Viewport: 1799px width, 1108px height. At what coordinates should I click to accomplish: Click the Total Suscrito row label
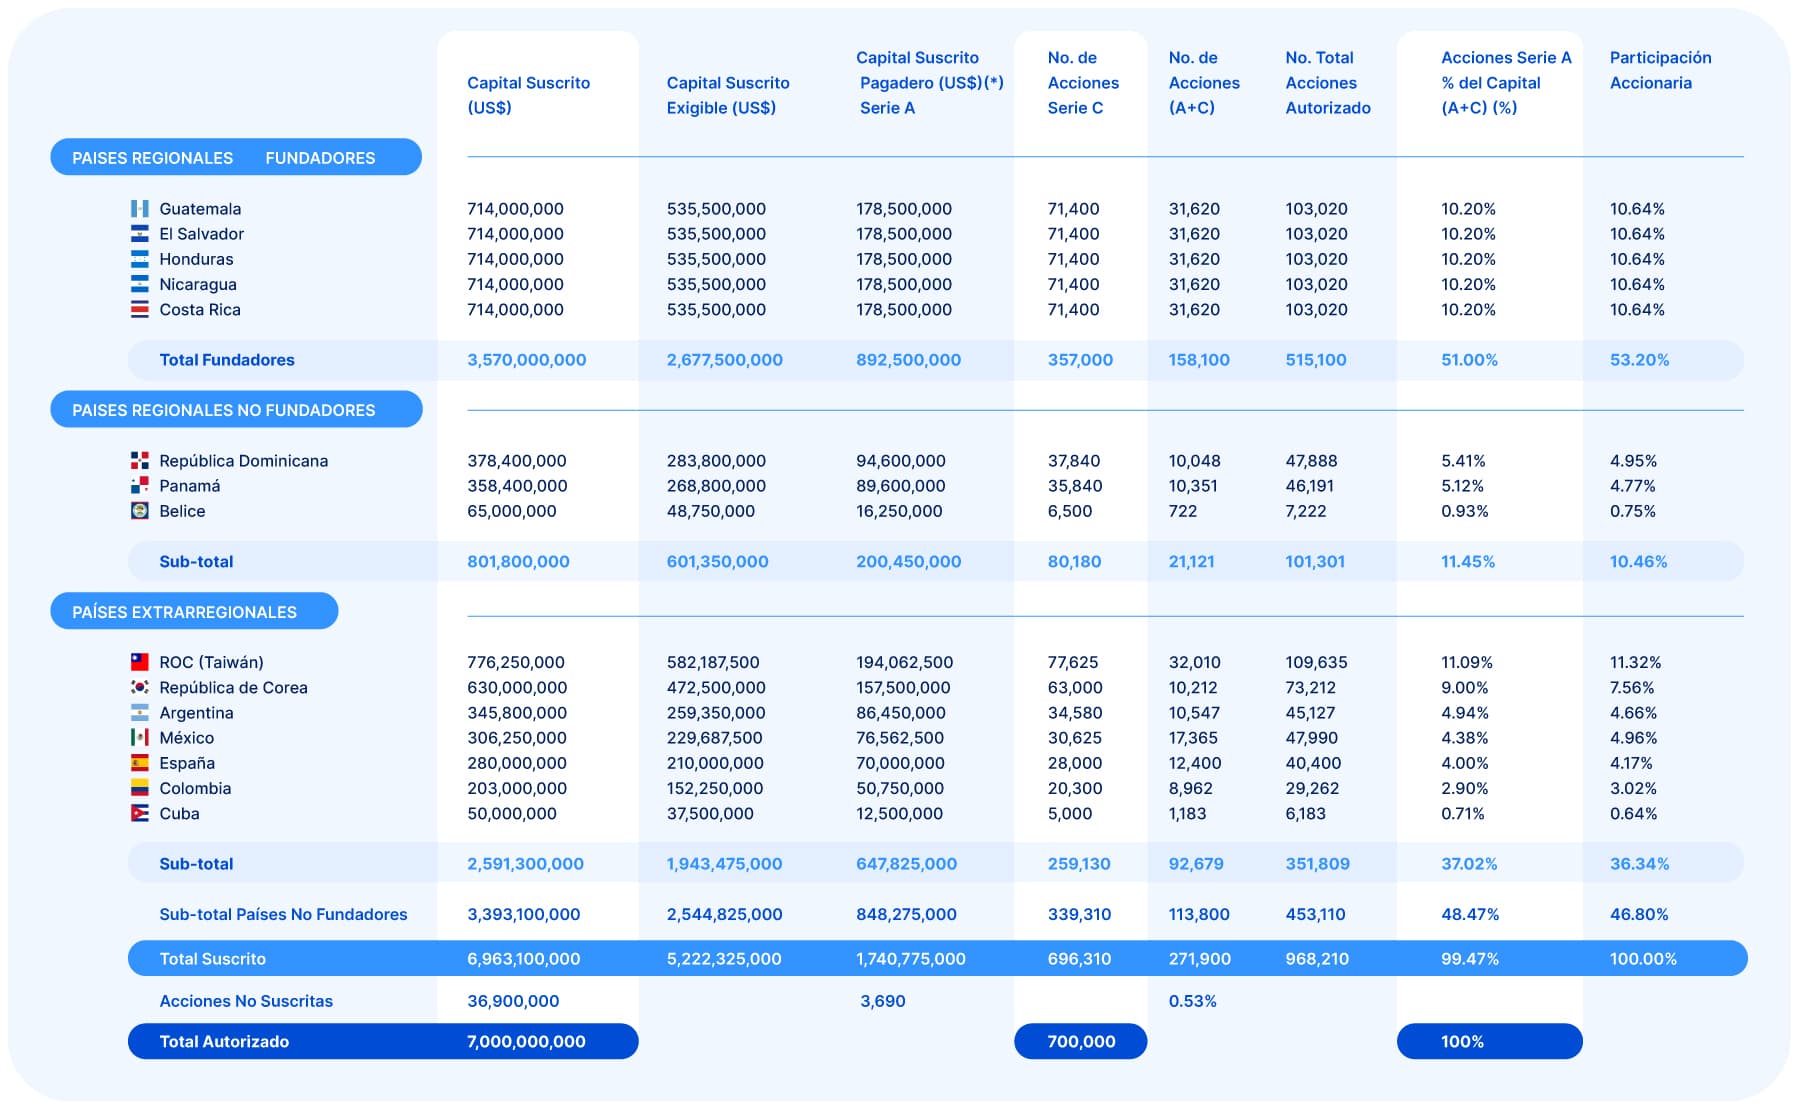coord(213,959)
